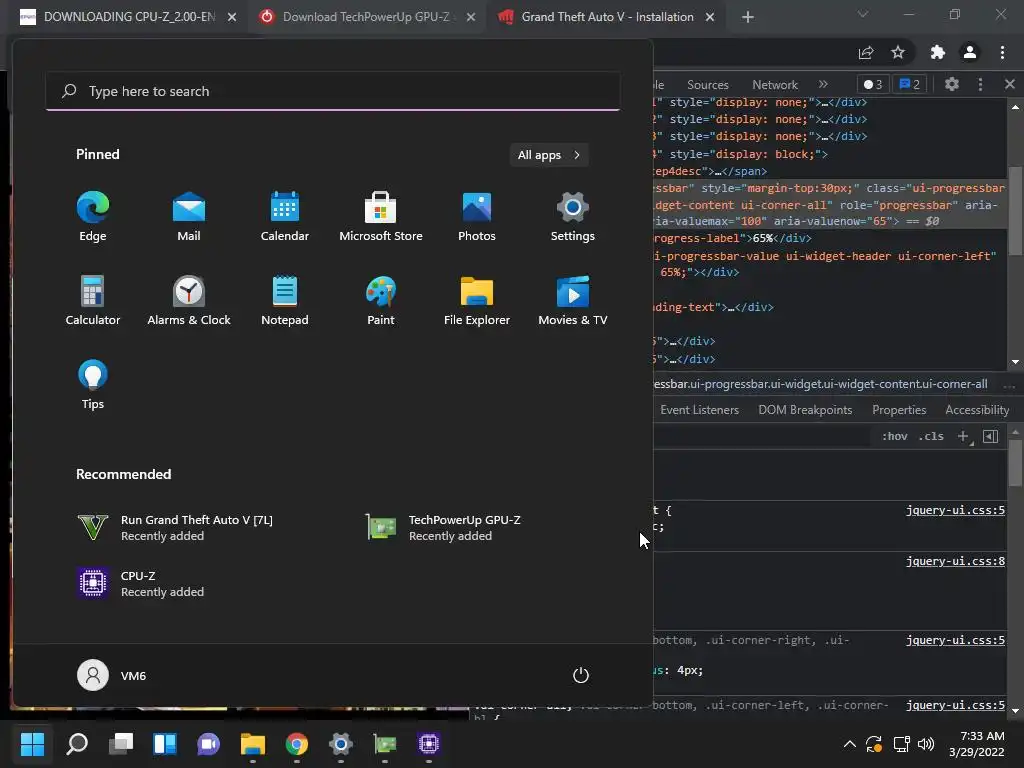Image resolution: width=1024 pixels, height=768 pixels.
Task: Switch to DevTools Sources tab
Action: 707,85
